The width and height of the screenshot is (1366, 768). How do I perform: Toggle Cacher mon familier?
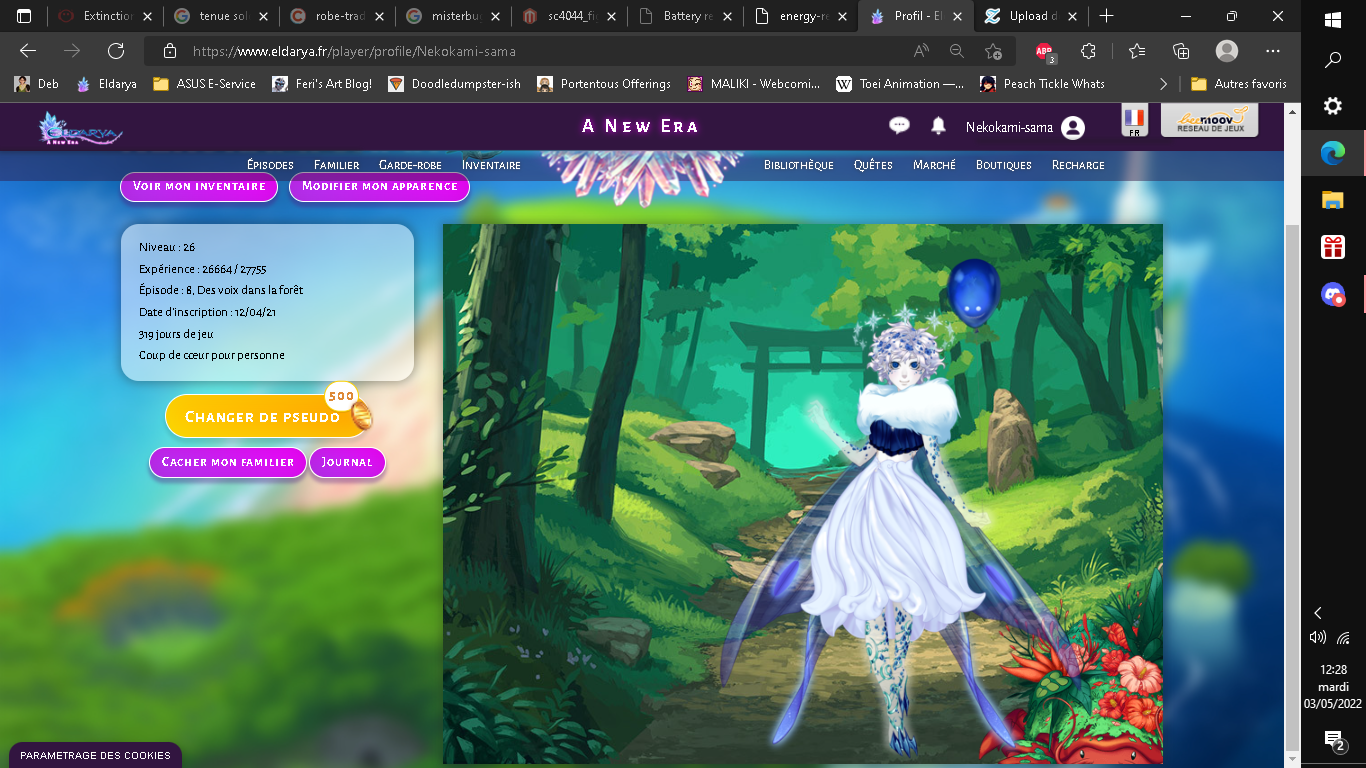pyautogui.click(x=228, y=462)
